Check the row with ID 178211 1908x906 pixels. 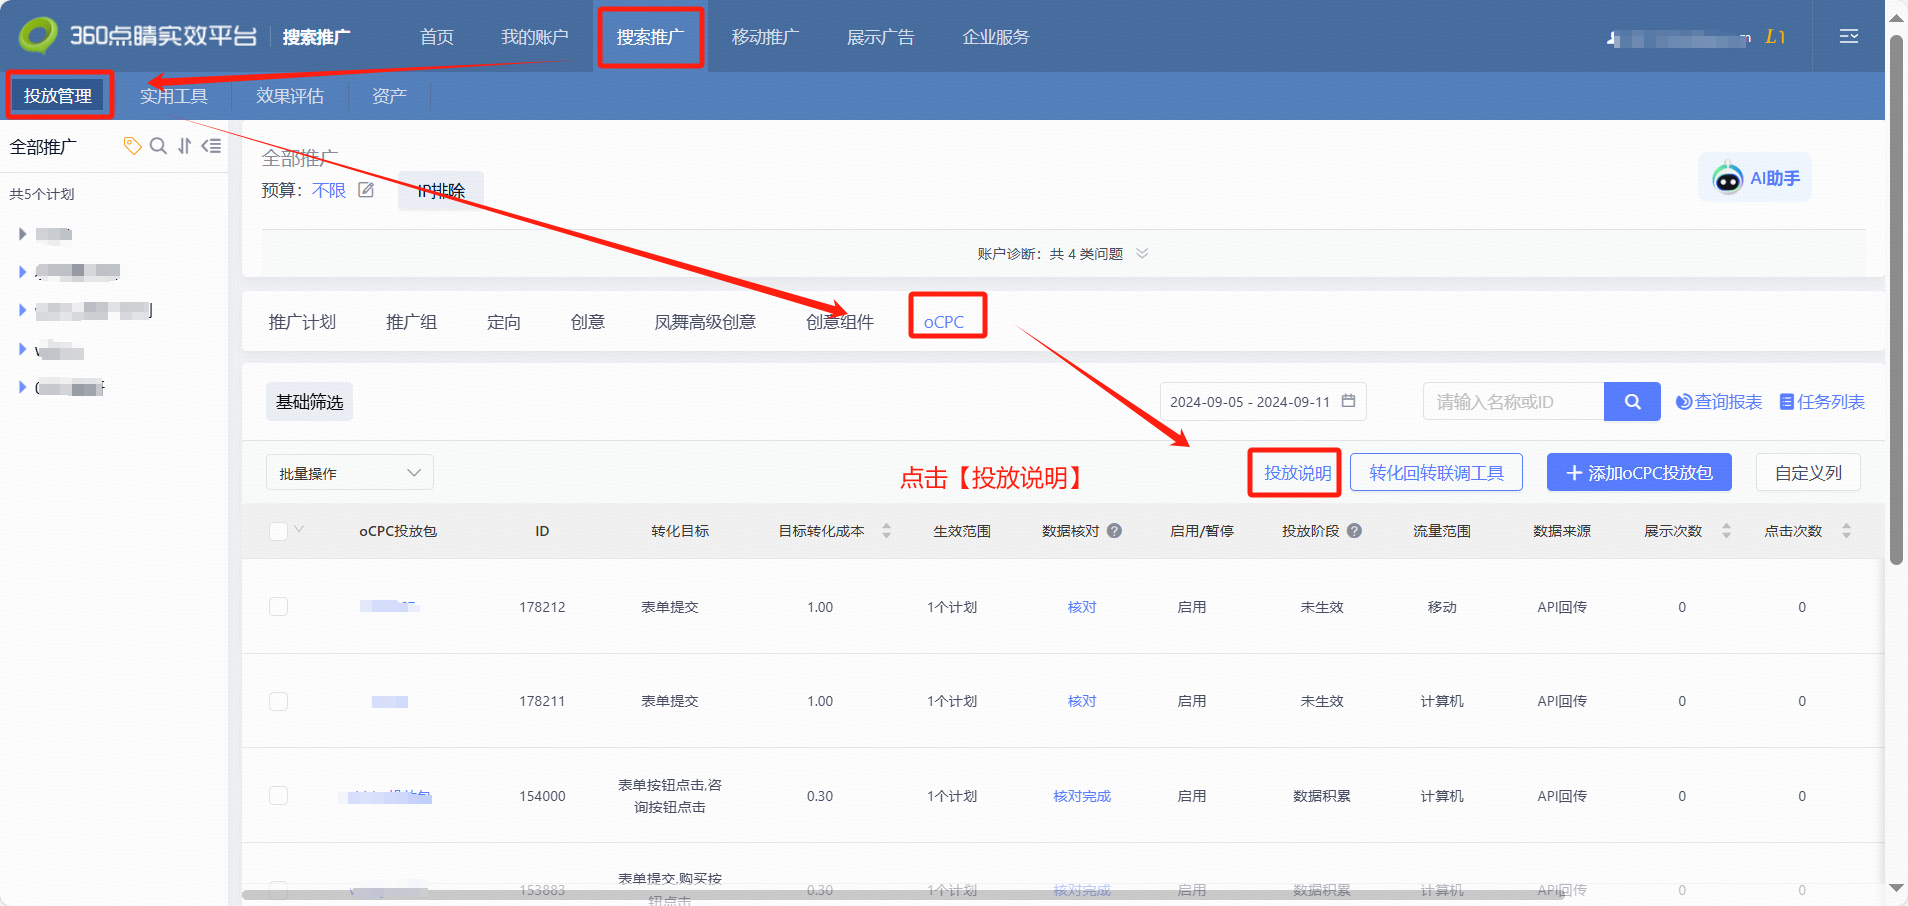coord(278,701)
